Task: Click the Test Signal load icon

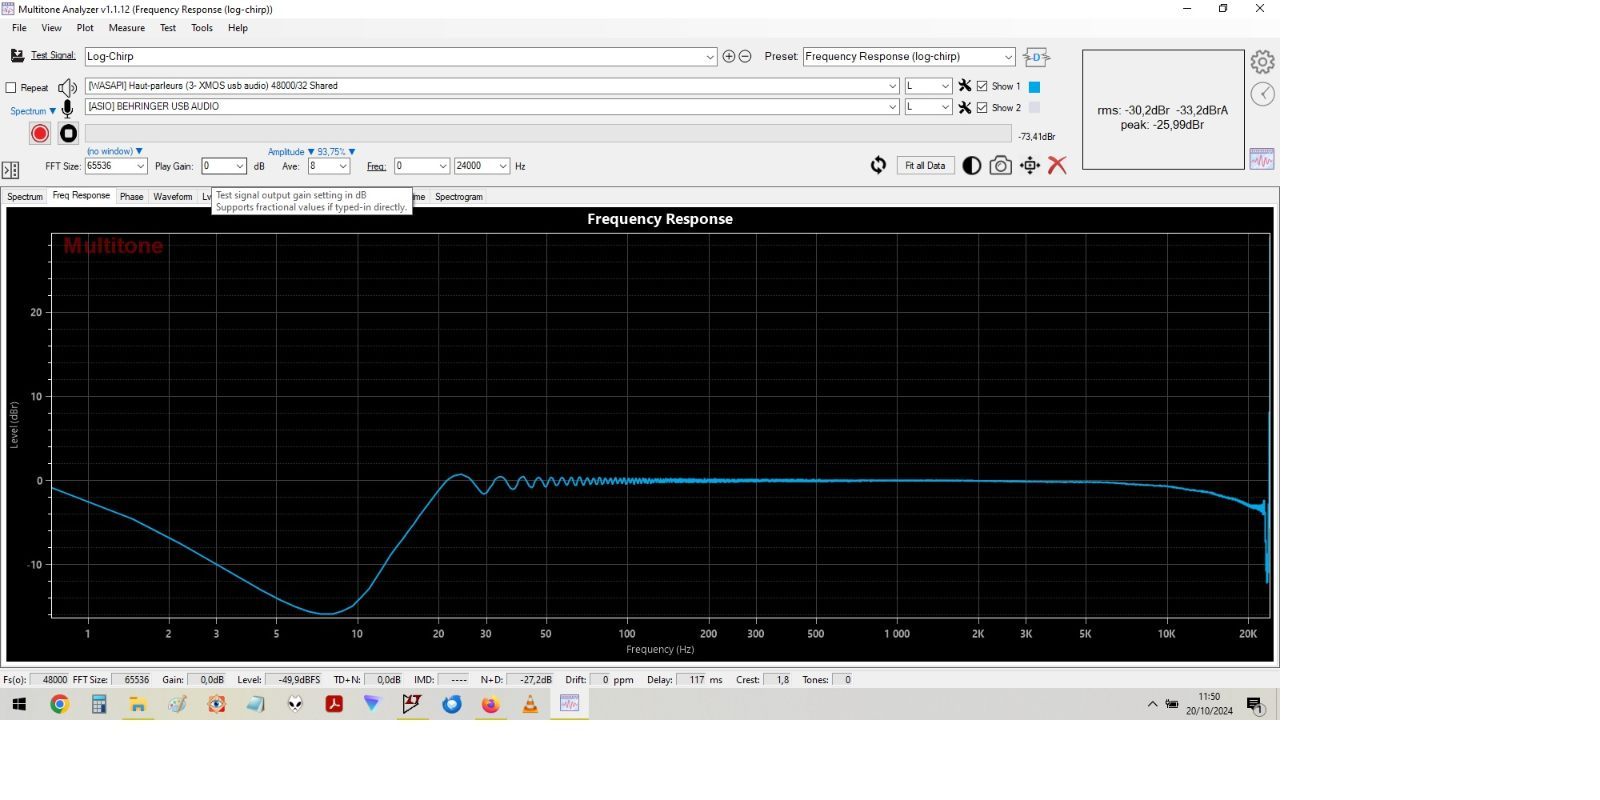Action: coord(17,56)
